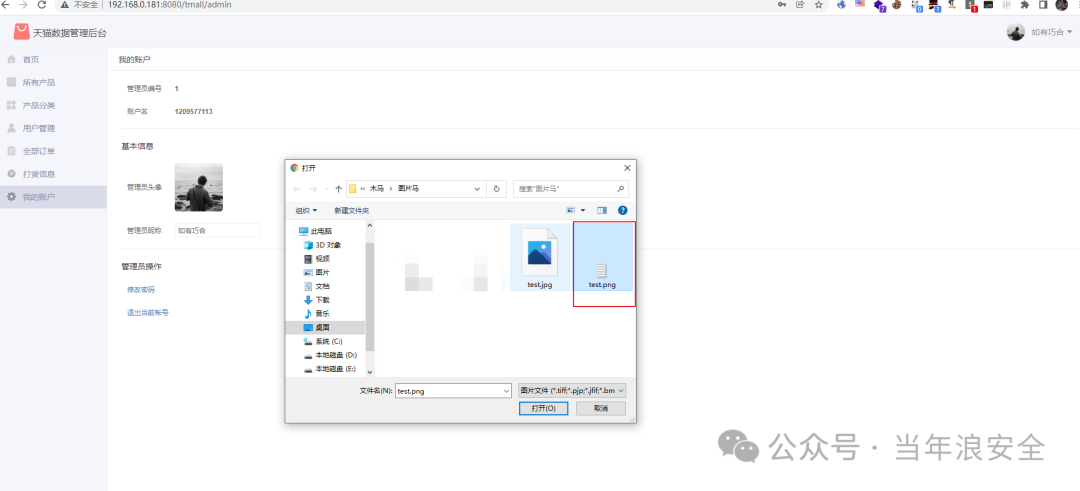1080x491 pixels.
Task: Bookmark this page with the star icon
Action: 818,5
